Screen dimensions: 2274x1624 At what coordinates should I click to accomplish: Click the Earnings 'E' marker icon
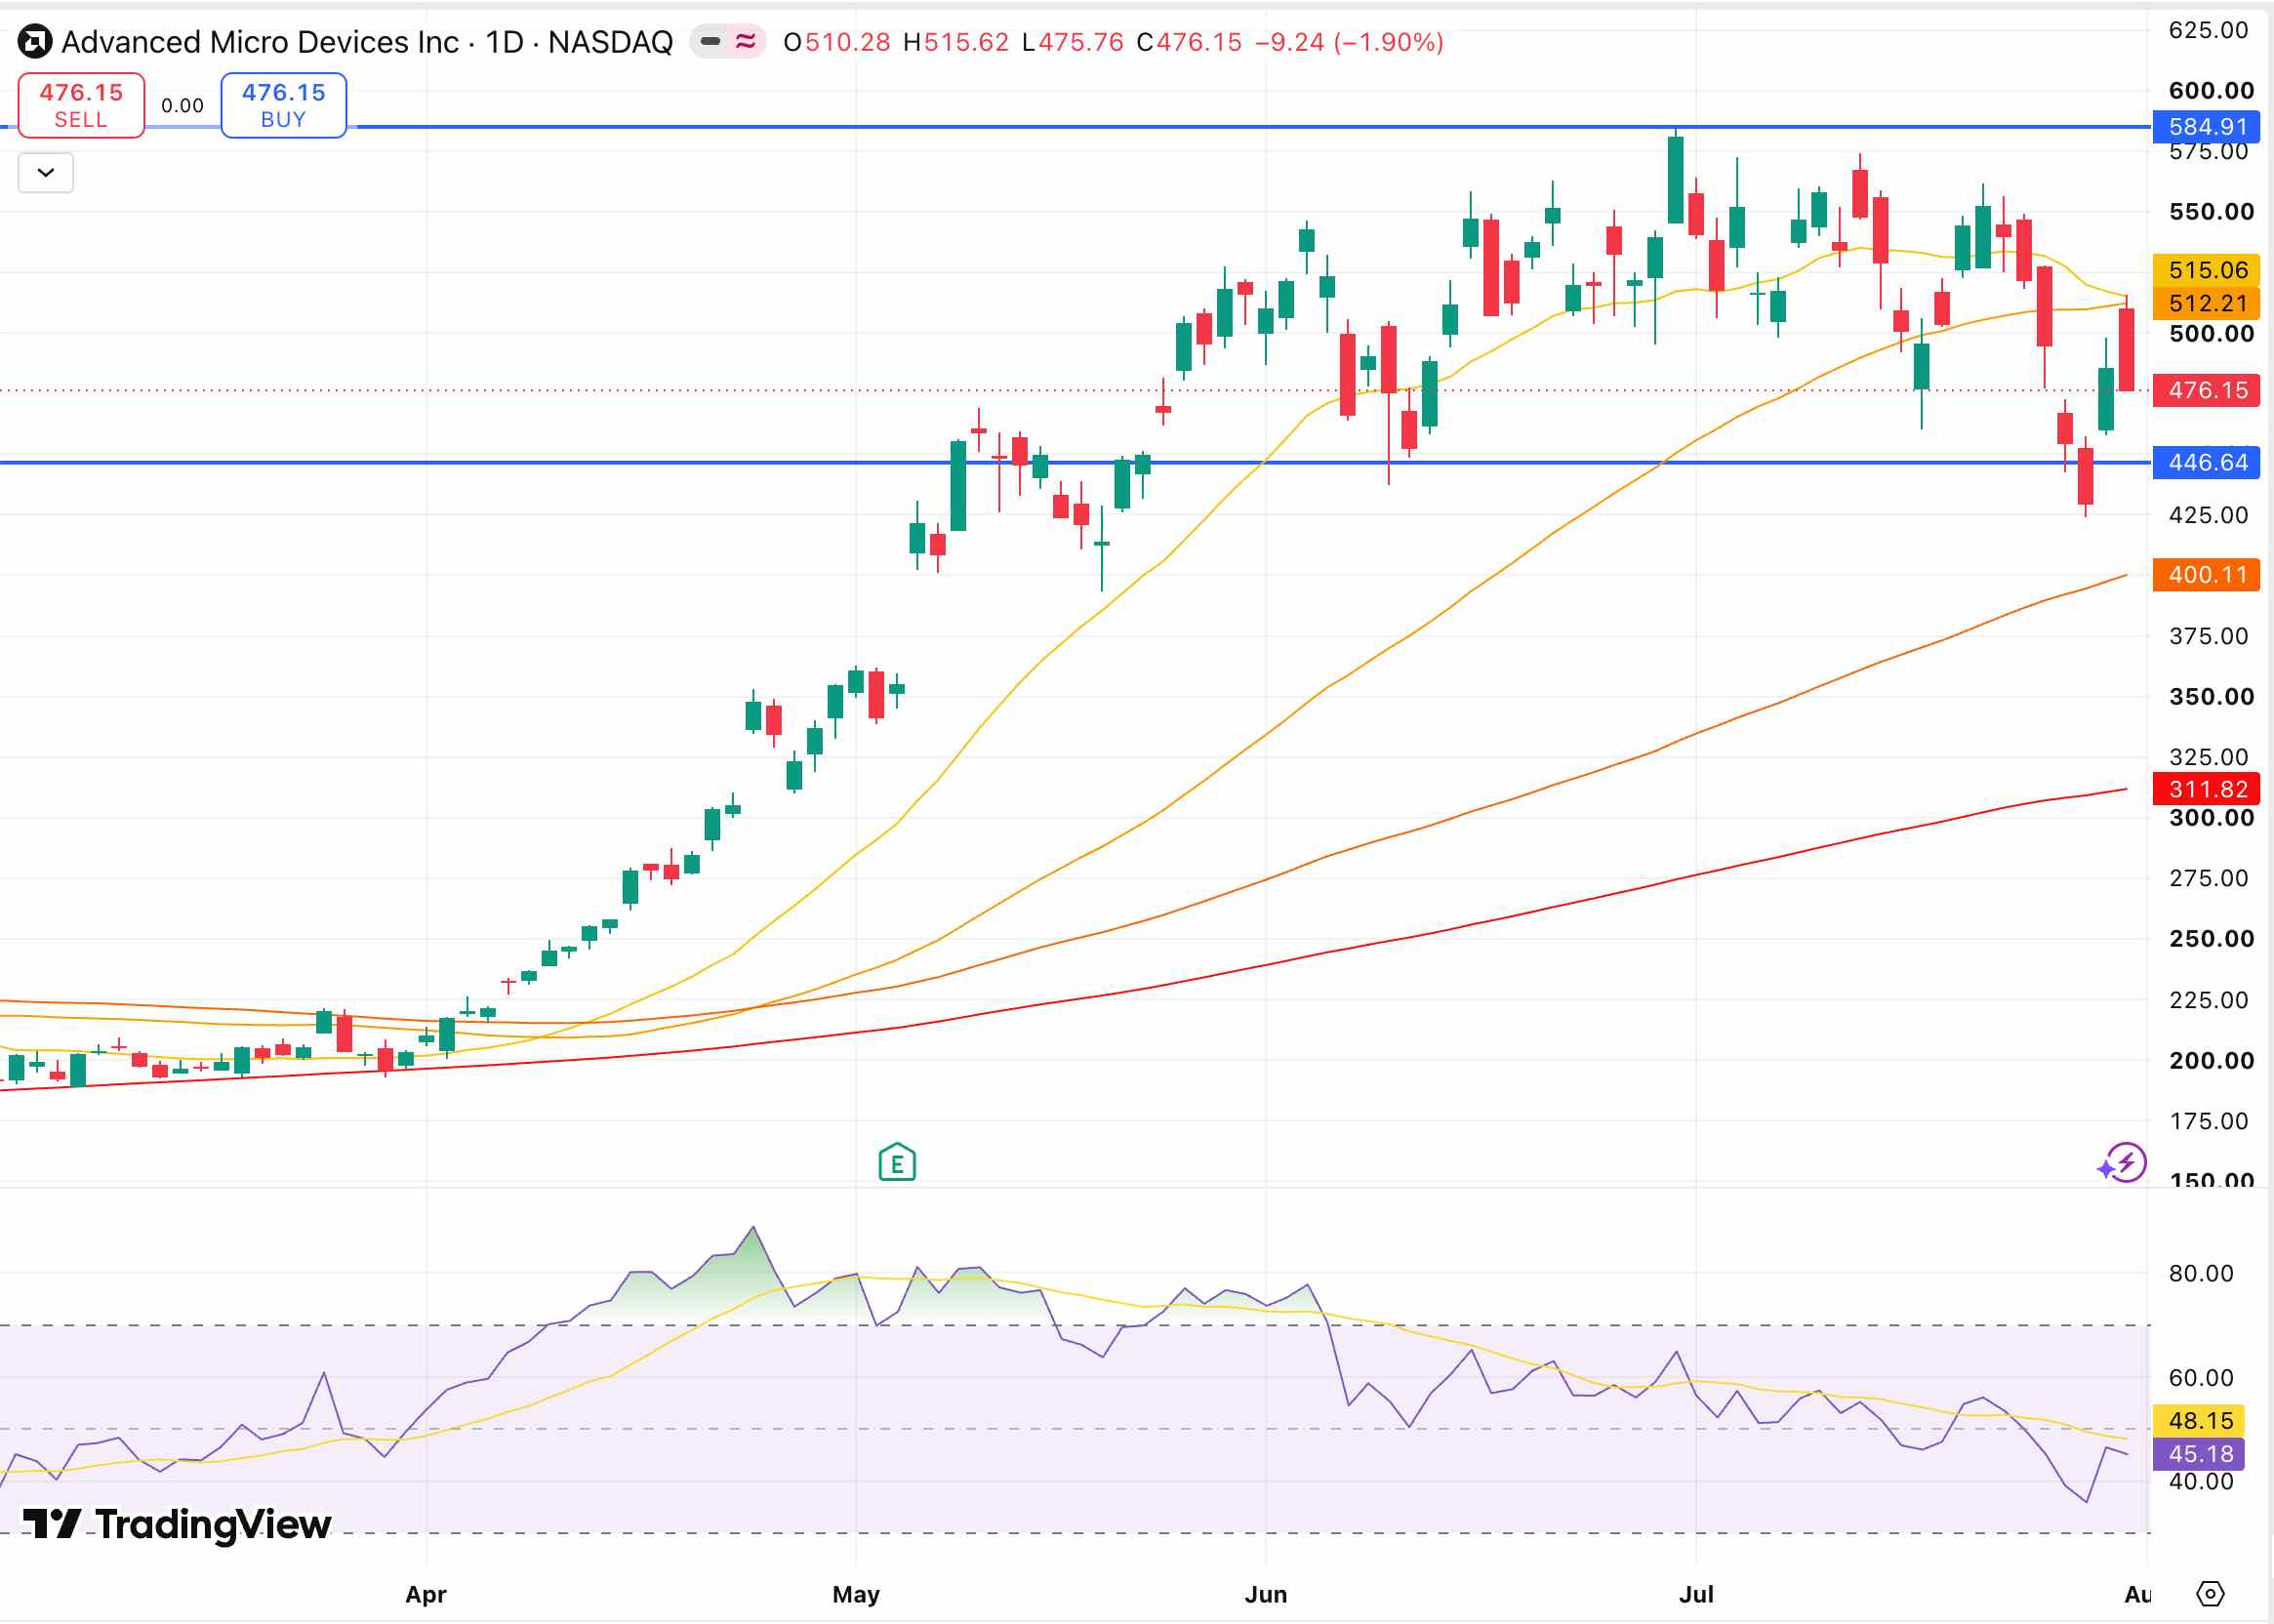point(897,1162)
